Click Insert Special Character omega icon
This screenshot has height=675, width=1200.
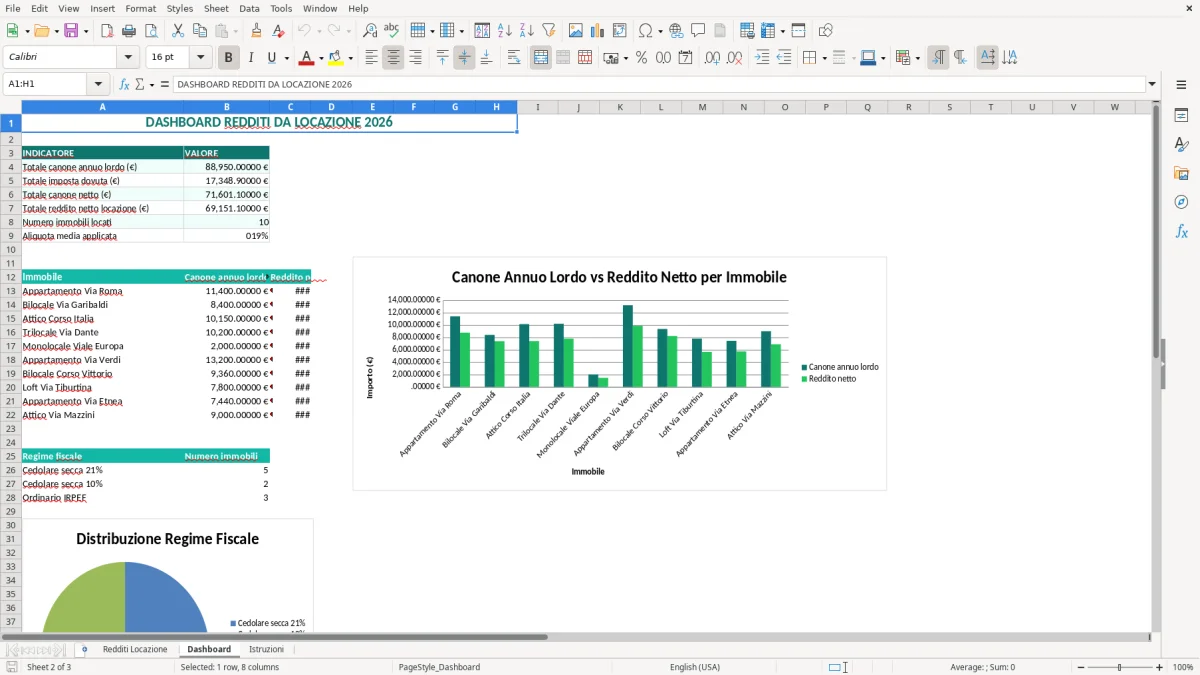(x=646, y=31)
